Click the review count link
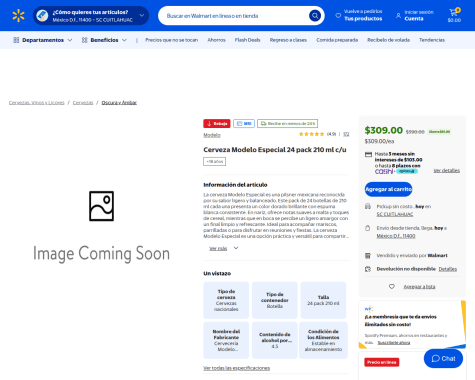475x380 pixels. [346, 134]
